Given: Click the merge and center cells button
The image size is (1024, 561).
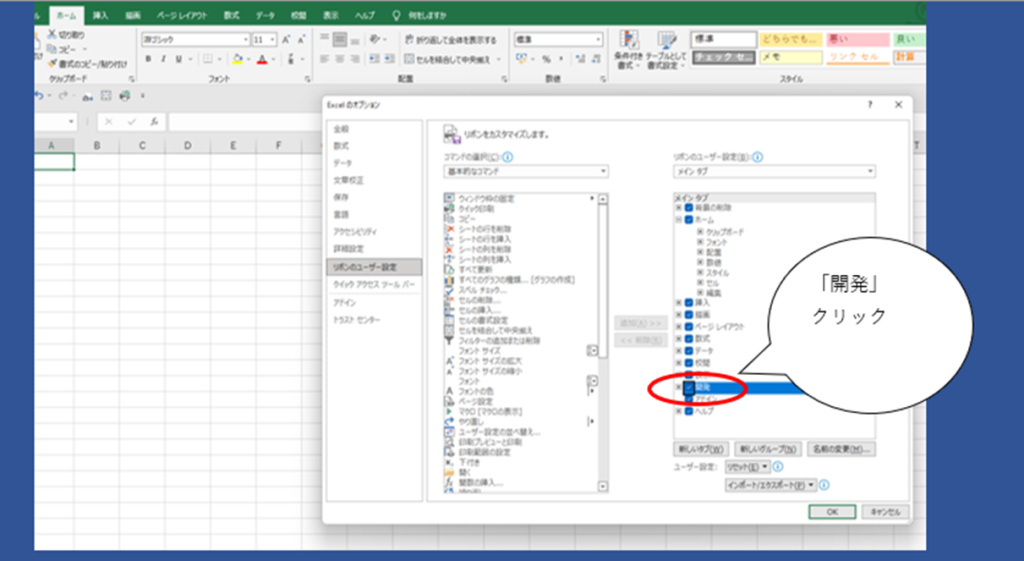Looking at the screenshot, I should [x=447, y=59].
